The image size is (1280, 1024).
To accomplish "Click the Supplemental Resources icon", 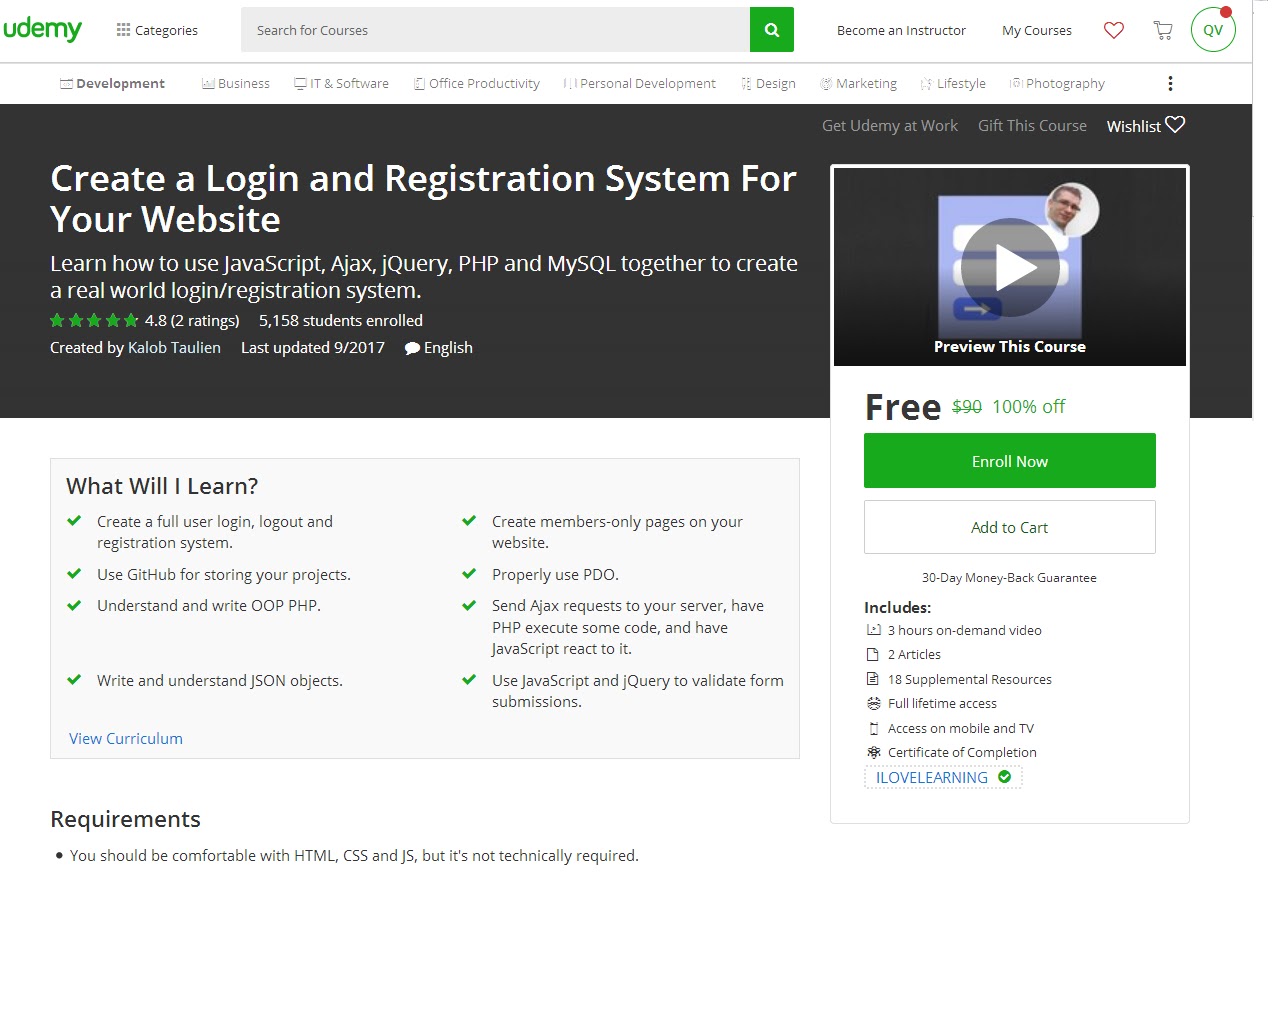I will pos(873,679).
